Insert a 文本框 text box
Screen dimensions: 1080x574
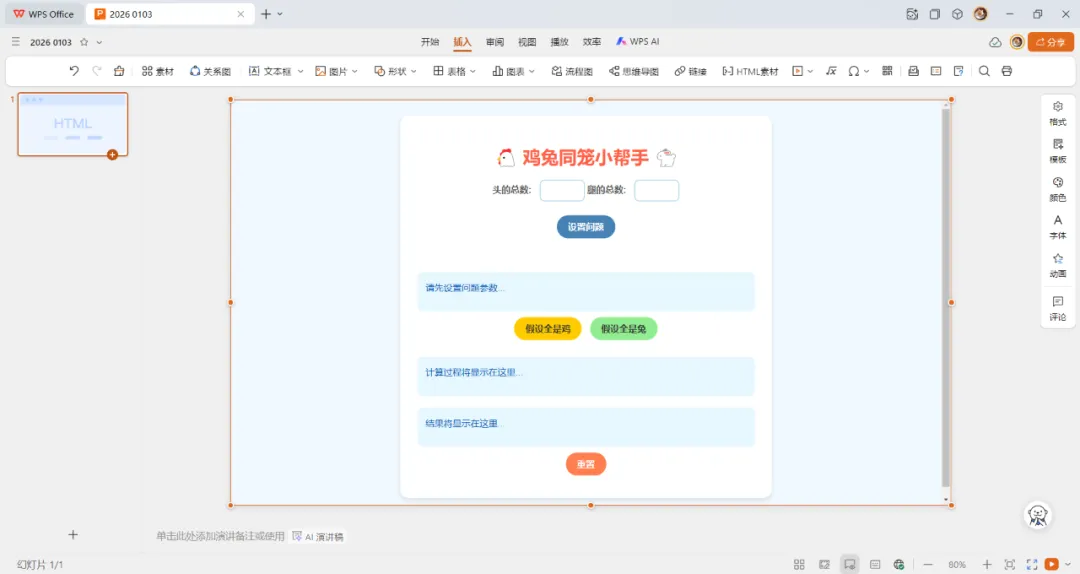[x=269, y=71]
